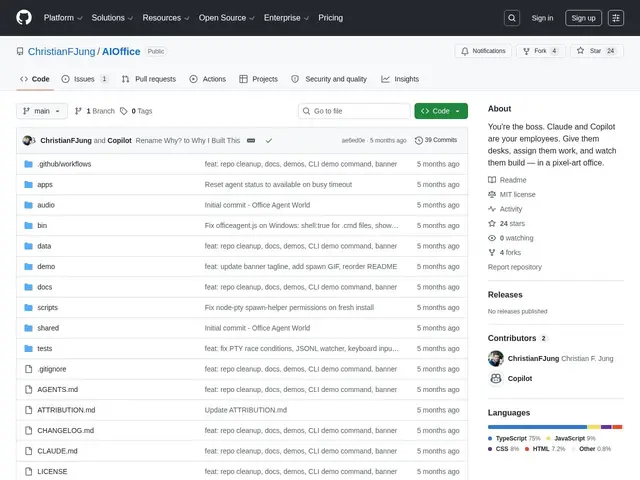The height and width of the screenshot is (480, 640).
Task: Click the CSS language legend entry
Action: [x=503, y=449]
